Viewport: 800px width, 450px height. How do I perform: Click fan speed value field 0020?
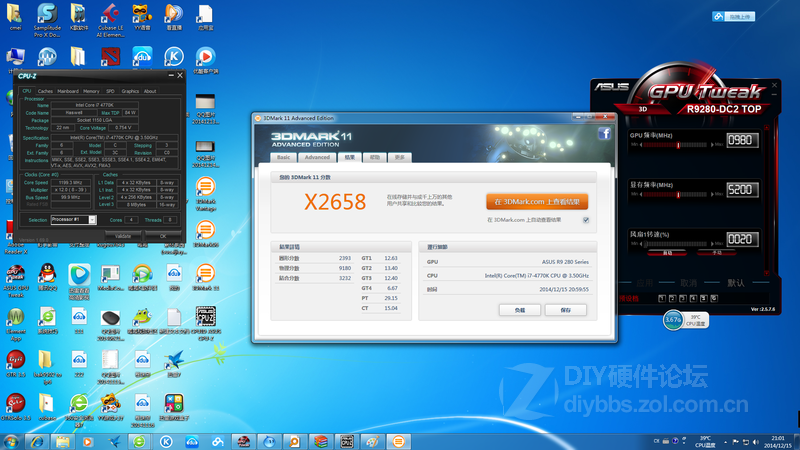click(742, 239)
